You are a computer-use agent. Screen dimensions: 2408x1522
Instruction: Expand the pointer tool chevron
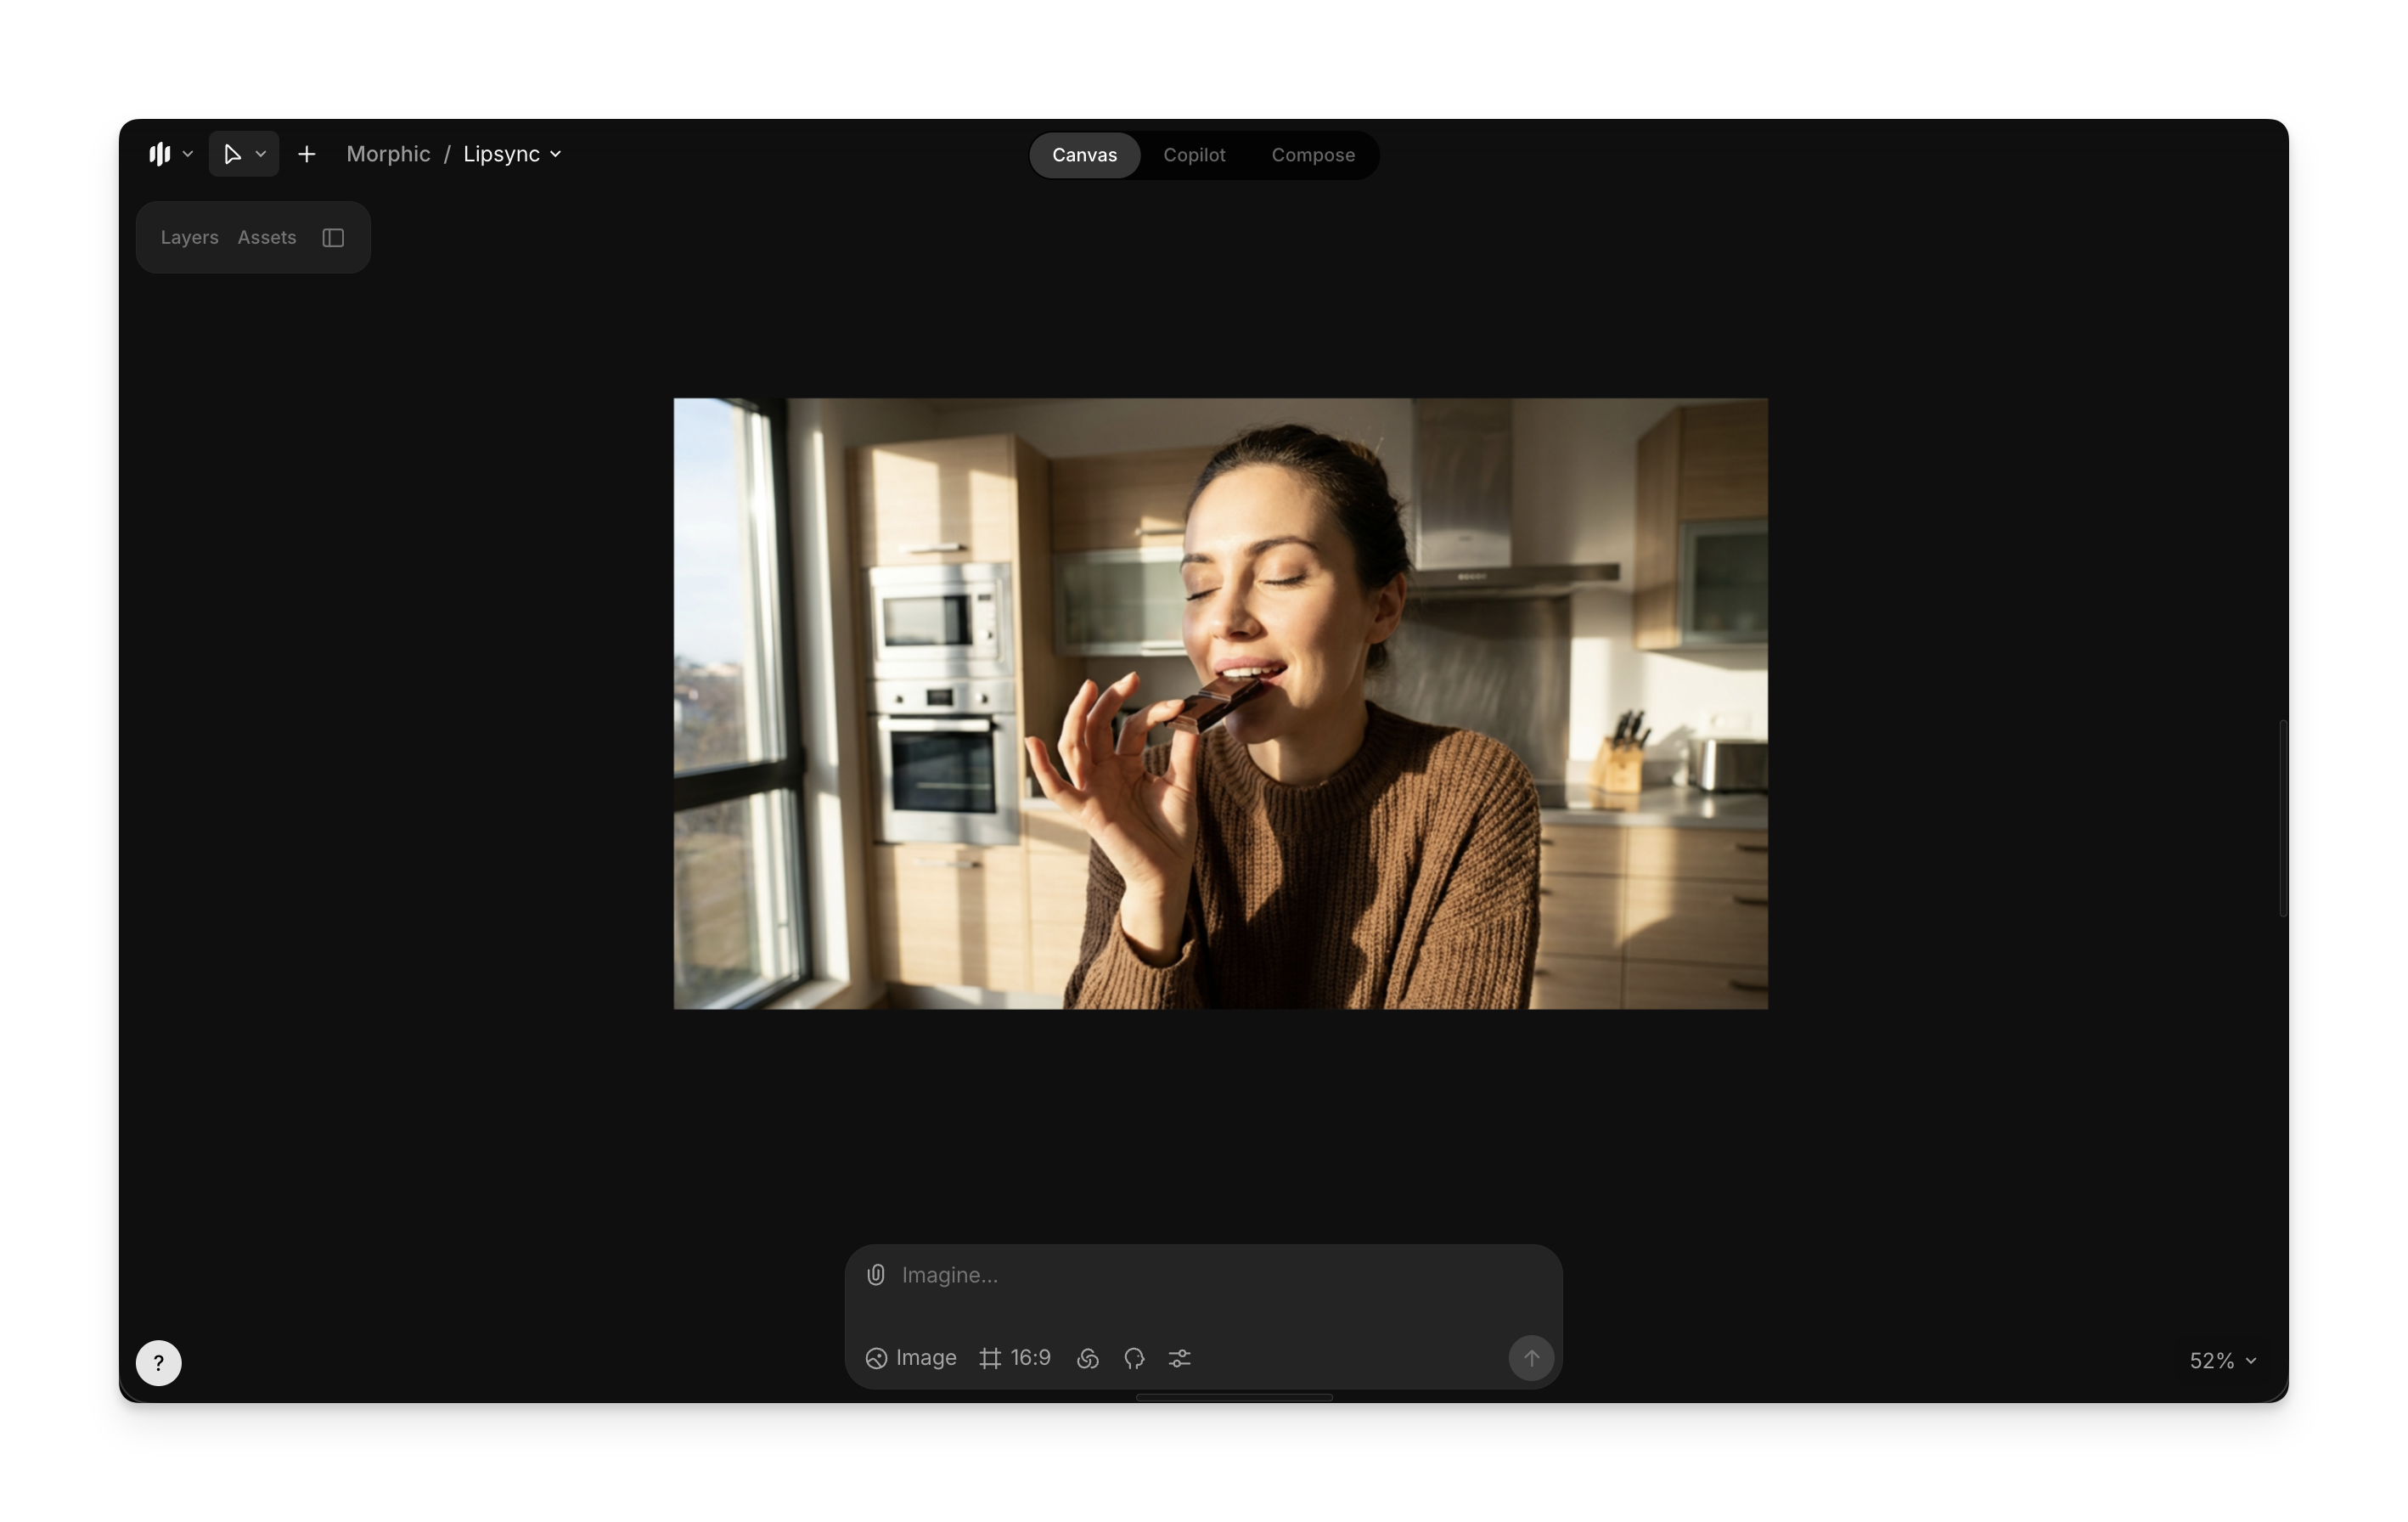click(x=261, y=154)
